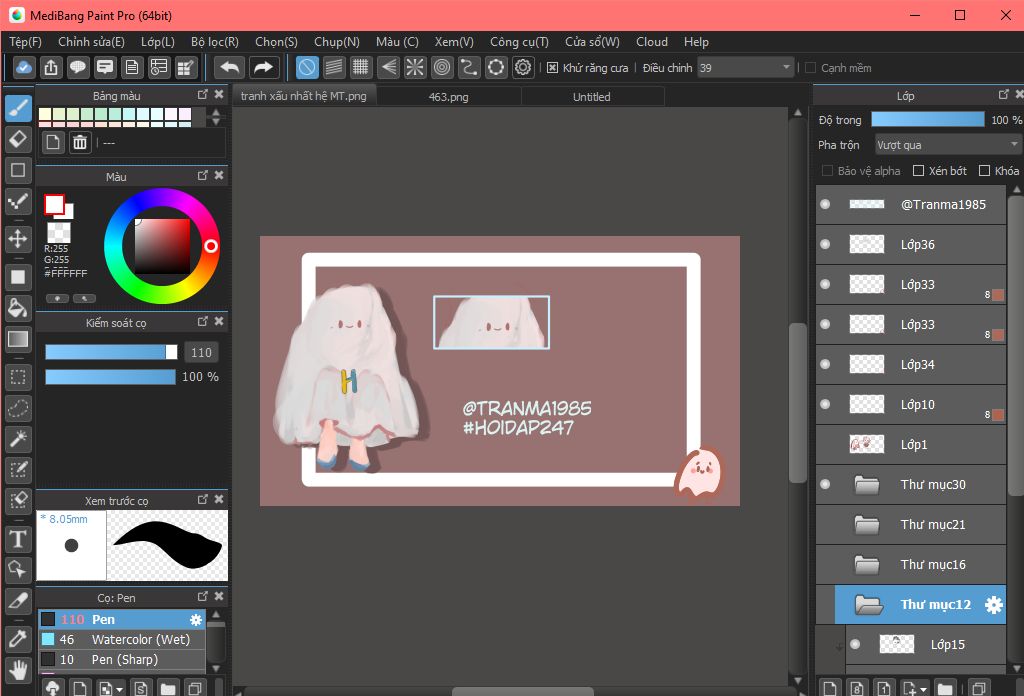The height and width of the screenshot is (696, 1024).
Task: Select the Gradient tool
Action: pos(18,340)
